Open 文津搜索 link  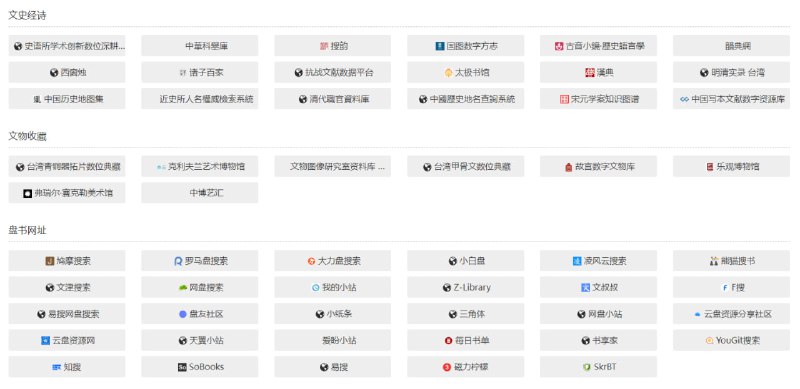point(67,287)
